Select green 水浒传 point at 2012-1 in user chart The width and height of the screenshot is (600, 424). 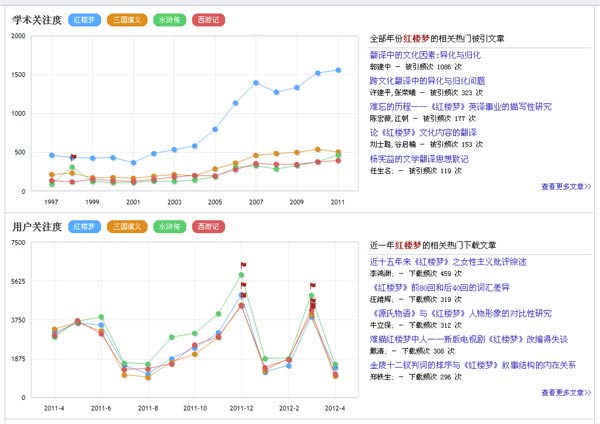265,359
